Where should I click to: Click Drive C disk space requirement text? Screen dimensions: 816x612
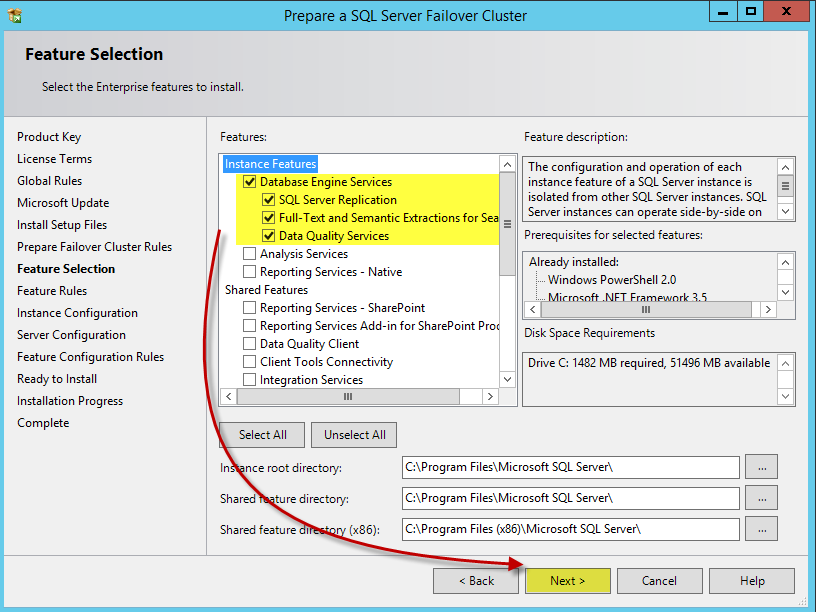[649, 363]
